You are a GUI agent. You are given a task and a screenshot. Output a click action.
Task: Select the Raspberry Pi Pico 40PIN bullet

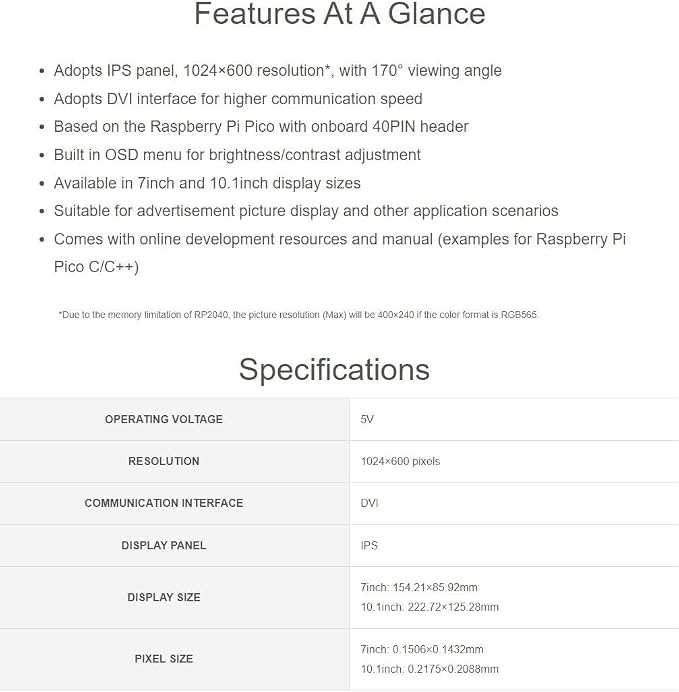261,127
